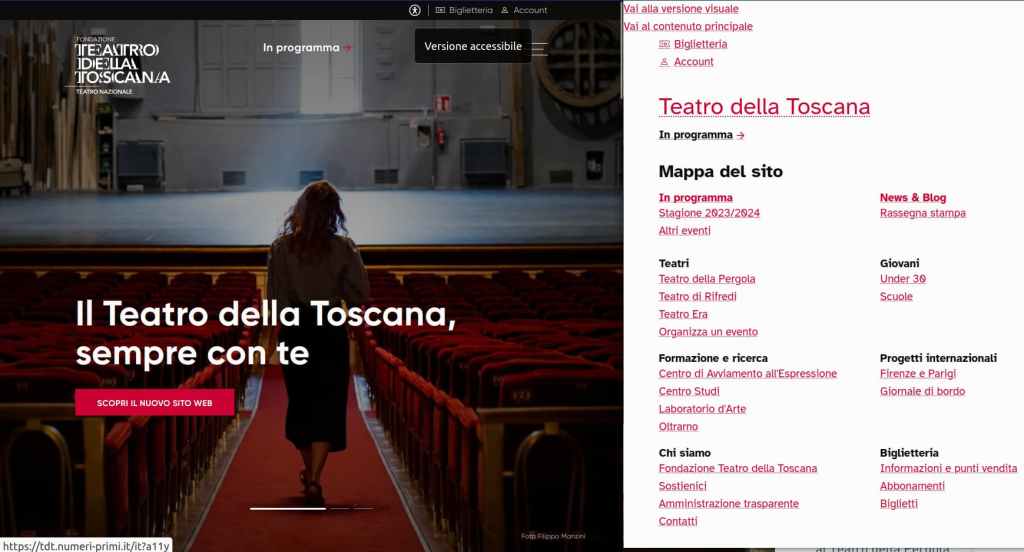Open Teatro della Pergola link

707,279
